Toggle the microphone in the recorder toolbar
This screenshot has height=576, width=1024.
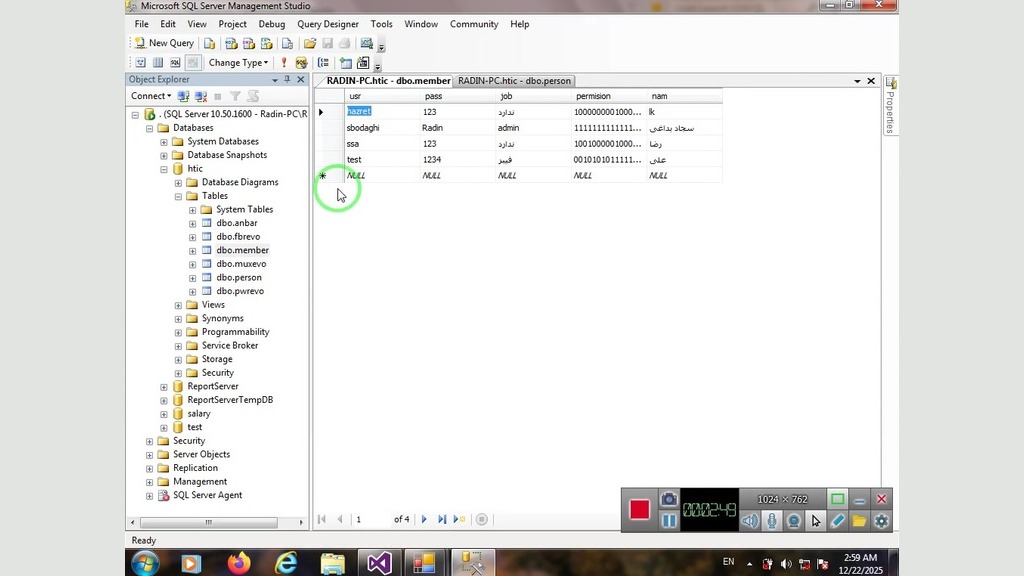point(772,520)
